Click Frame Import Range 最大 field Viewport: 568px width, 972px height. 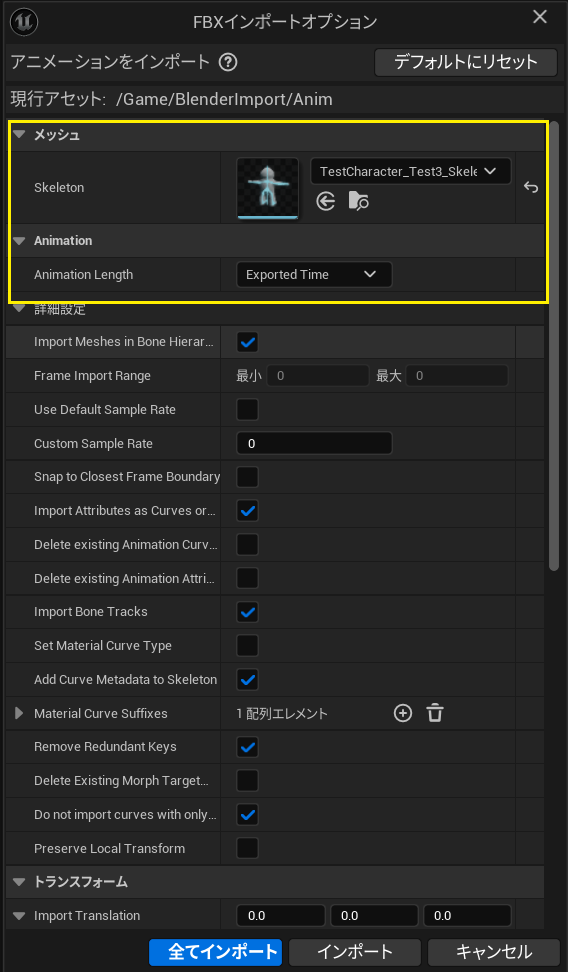point(457,376)
